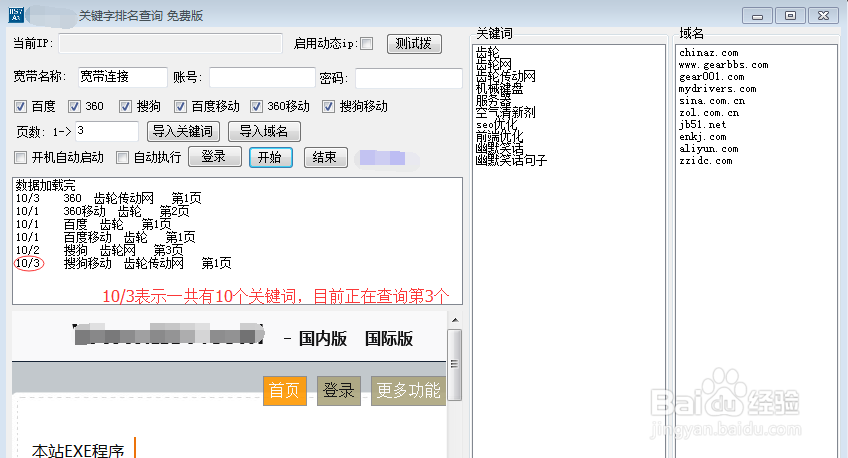Click the 国内版 link
The height and width of the screenshot is (458, 848).
[323, 338]
